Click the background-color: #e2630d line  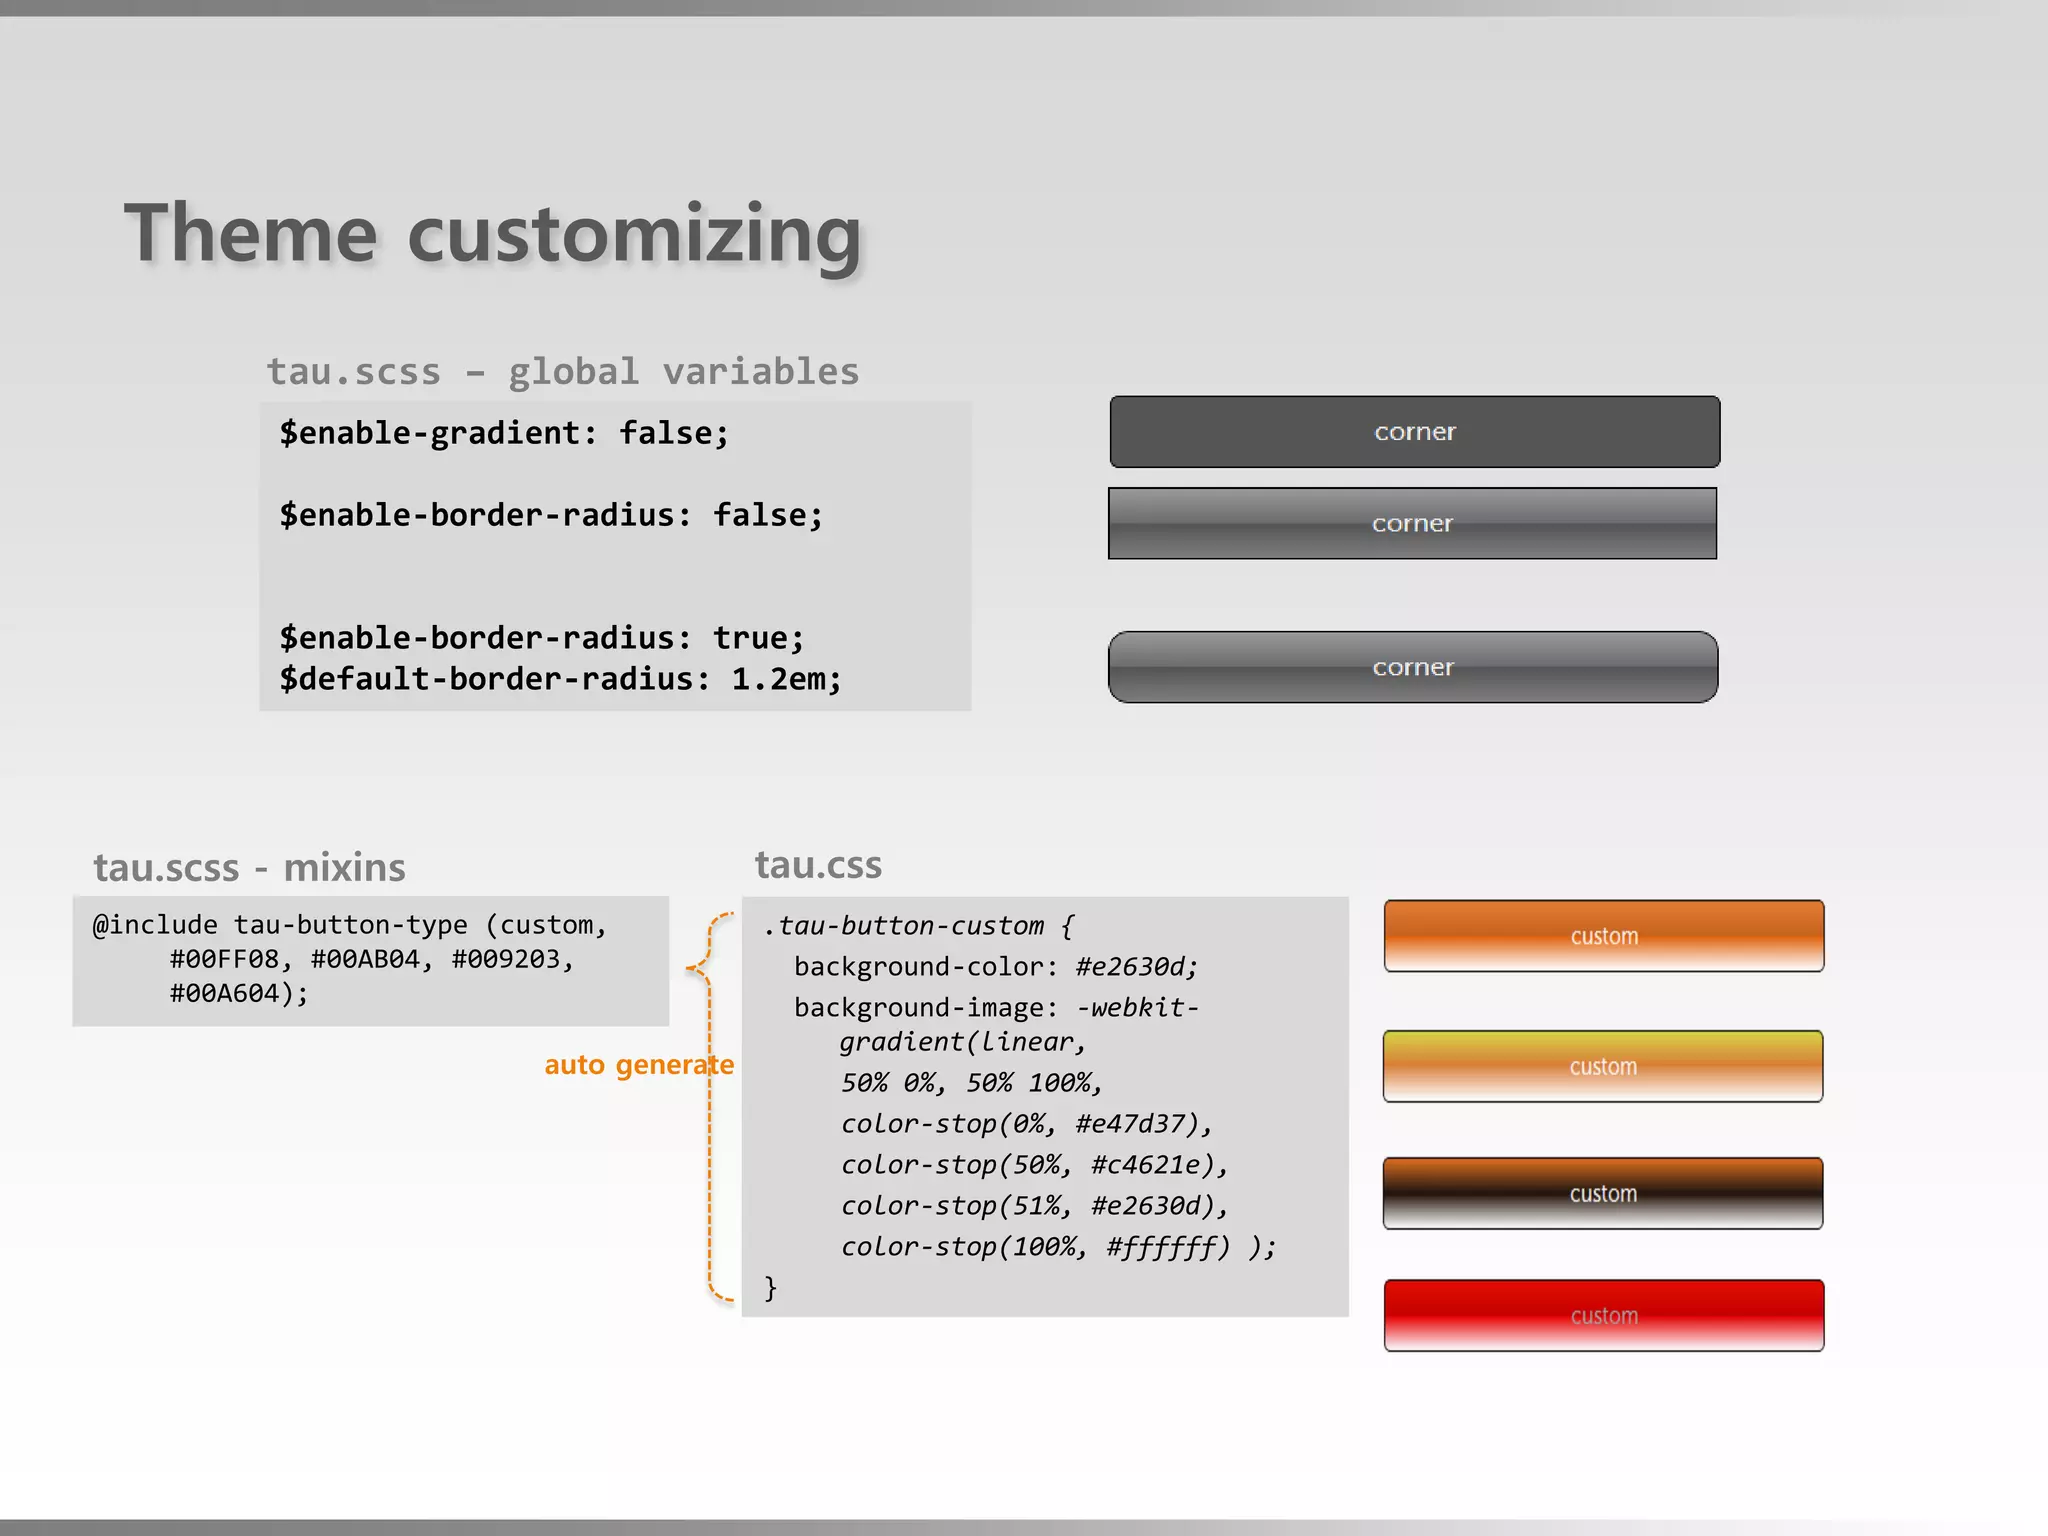click(x=995, y=967)
